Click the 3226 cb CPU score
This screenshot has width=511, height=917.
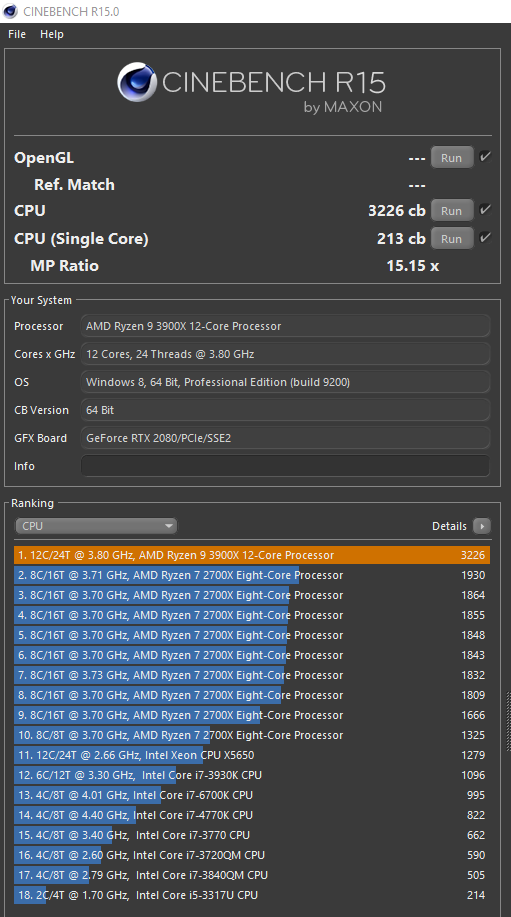click(396, 211)
